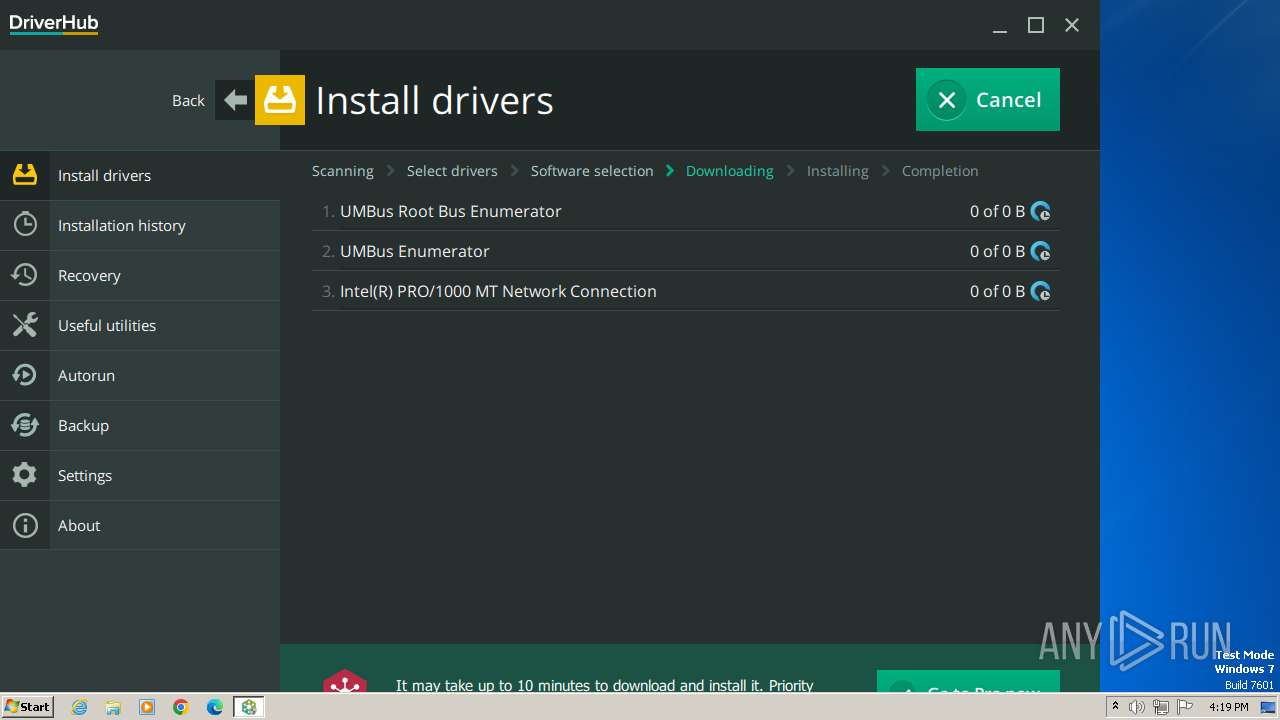Open the Settings menu item

tap(140, 475)
